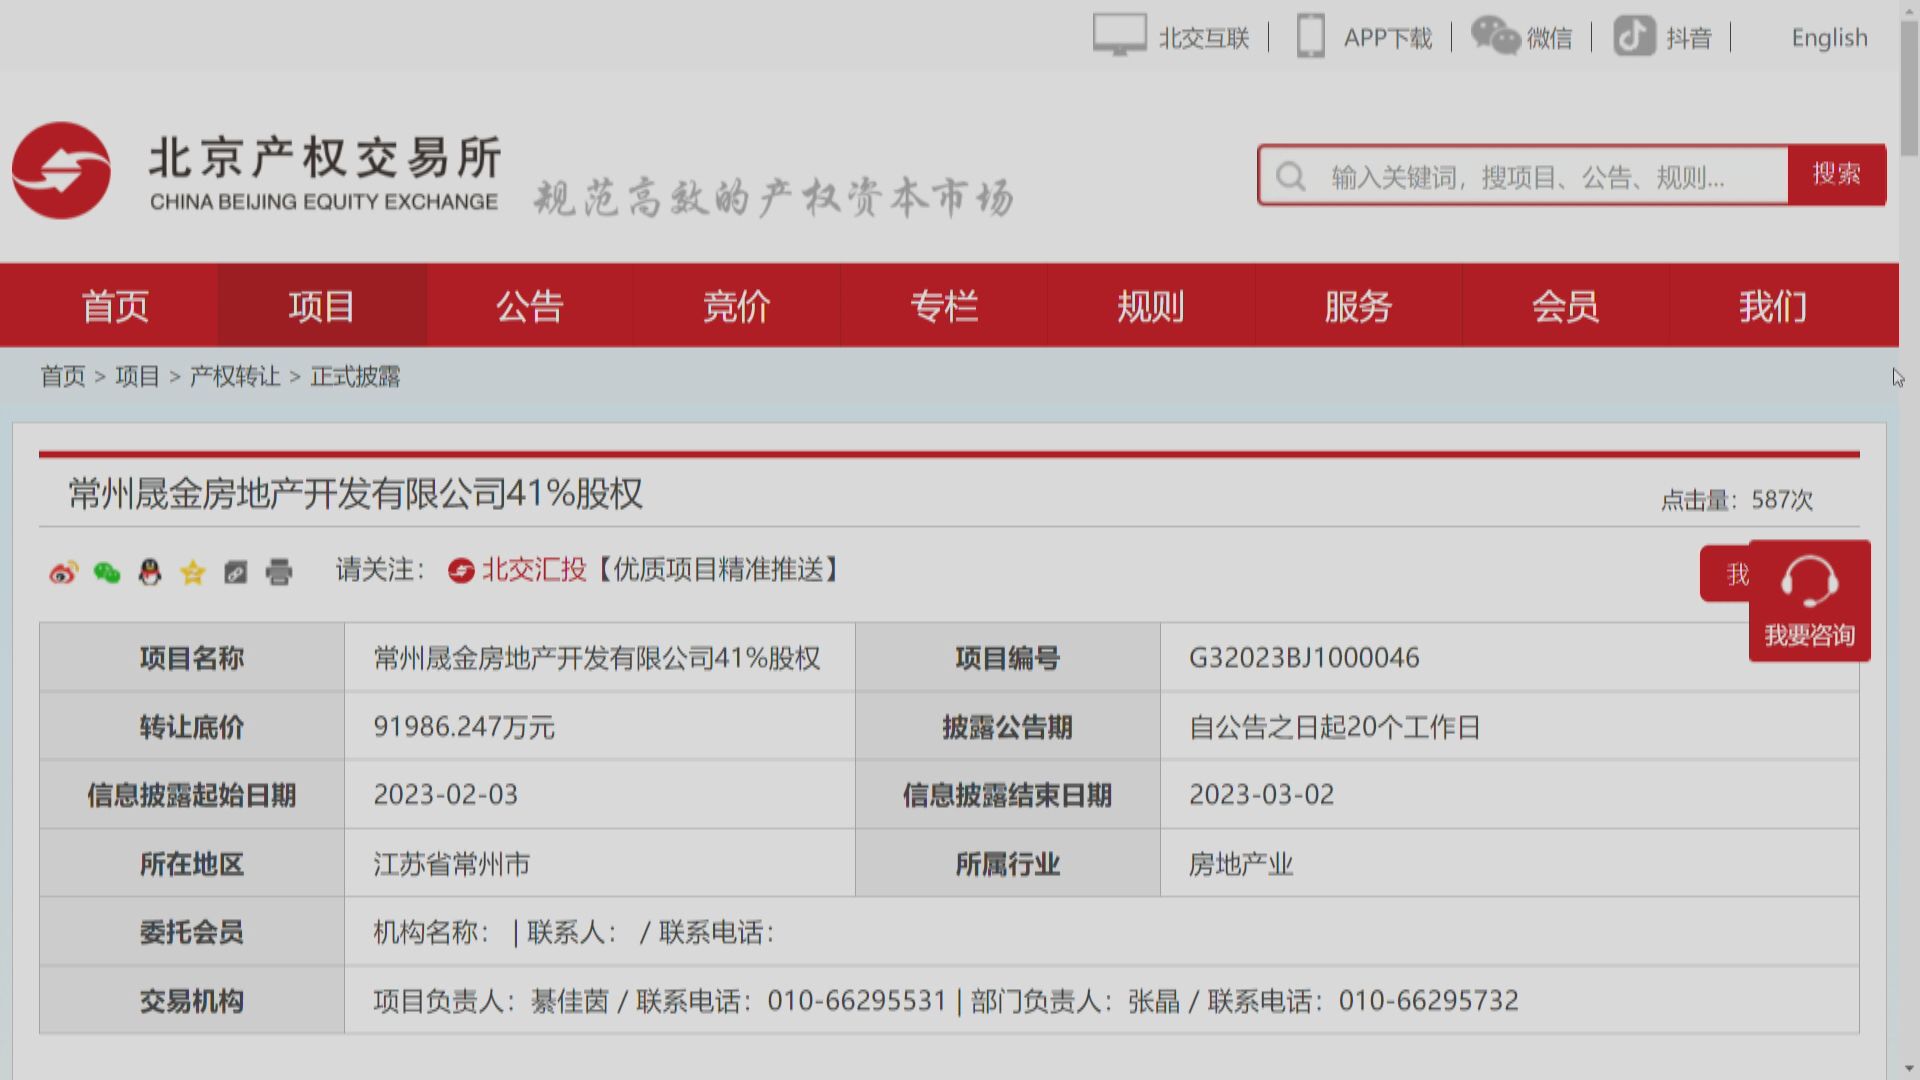Image resolution: width=1920 pixels, height=1080 pixels.
Task: Click the 抖音 icon in top bar
Action: point(1634,37)
